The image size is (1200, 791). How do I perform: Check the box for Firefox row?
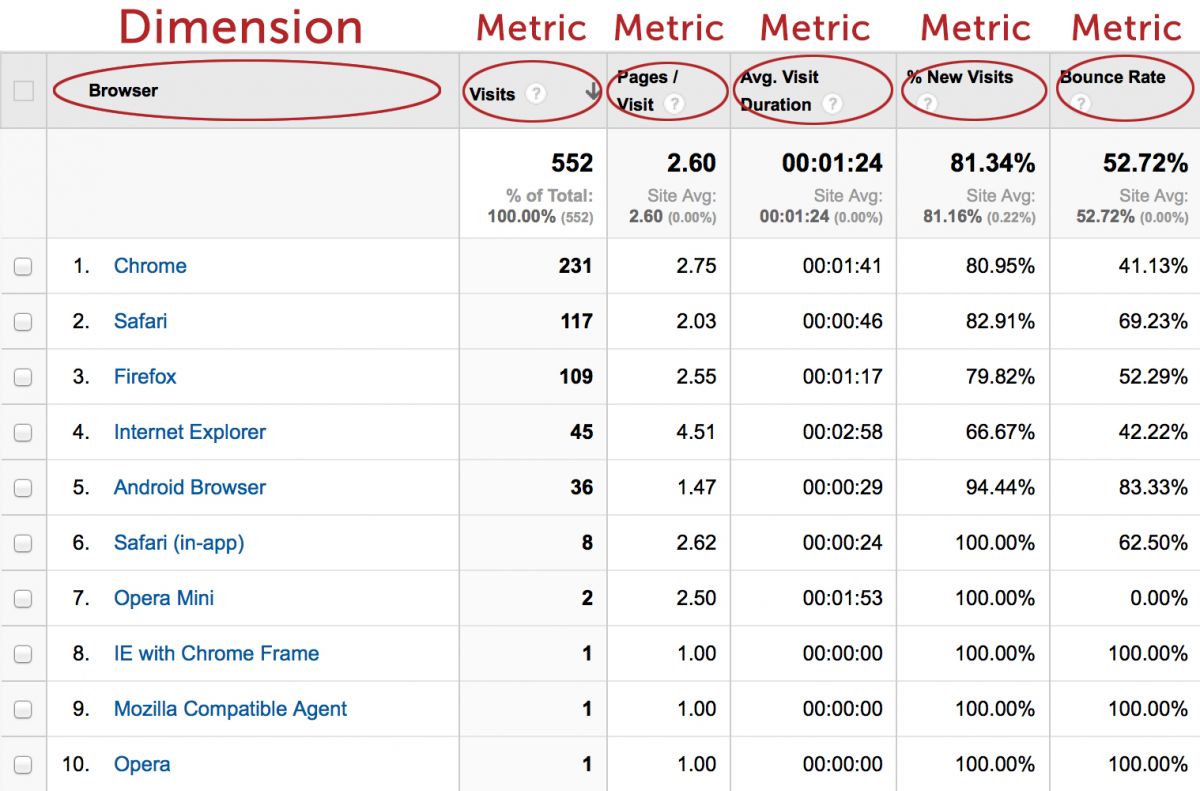pyautogui.click(x=23, y=378)
